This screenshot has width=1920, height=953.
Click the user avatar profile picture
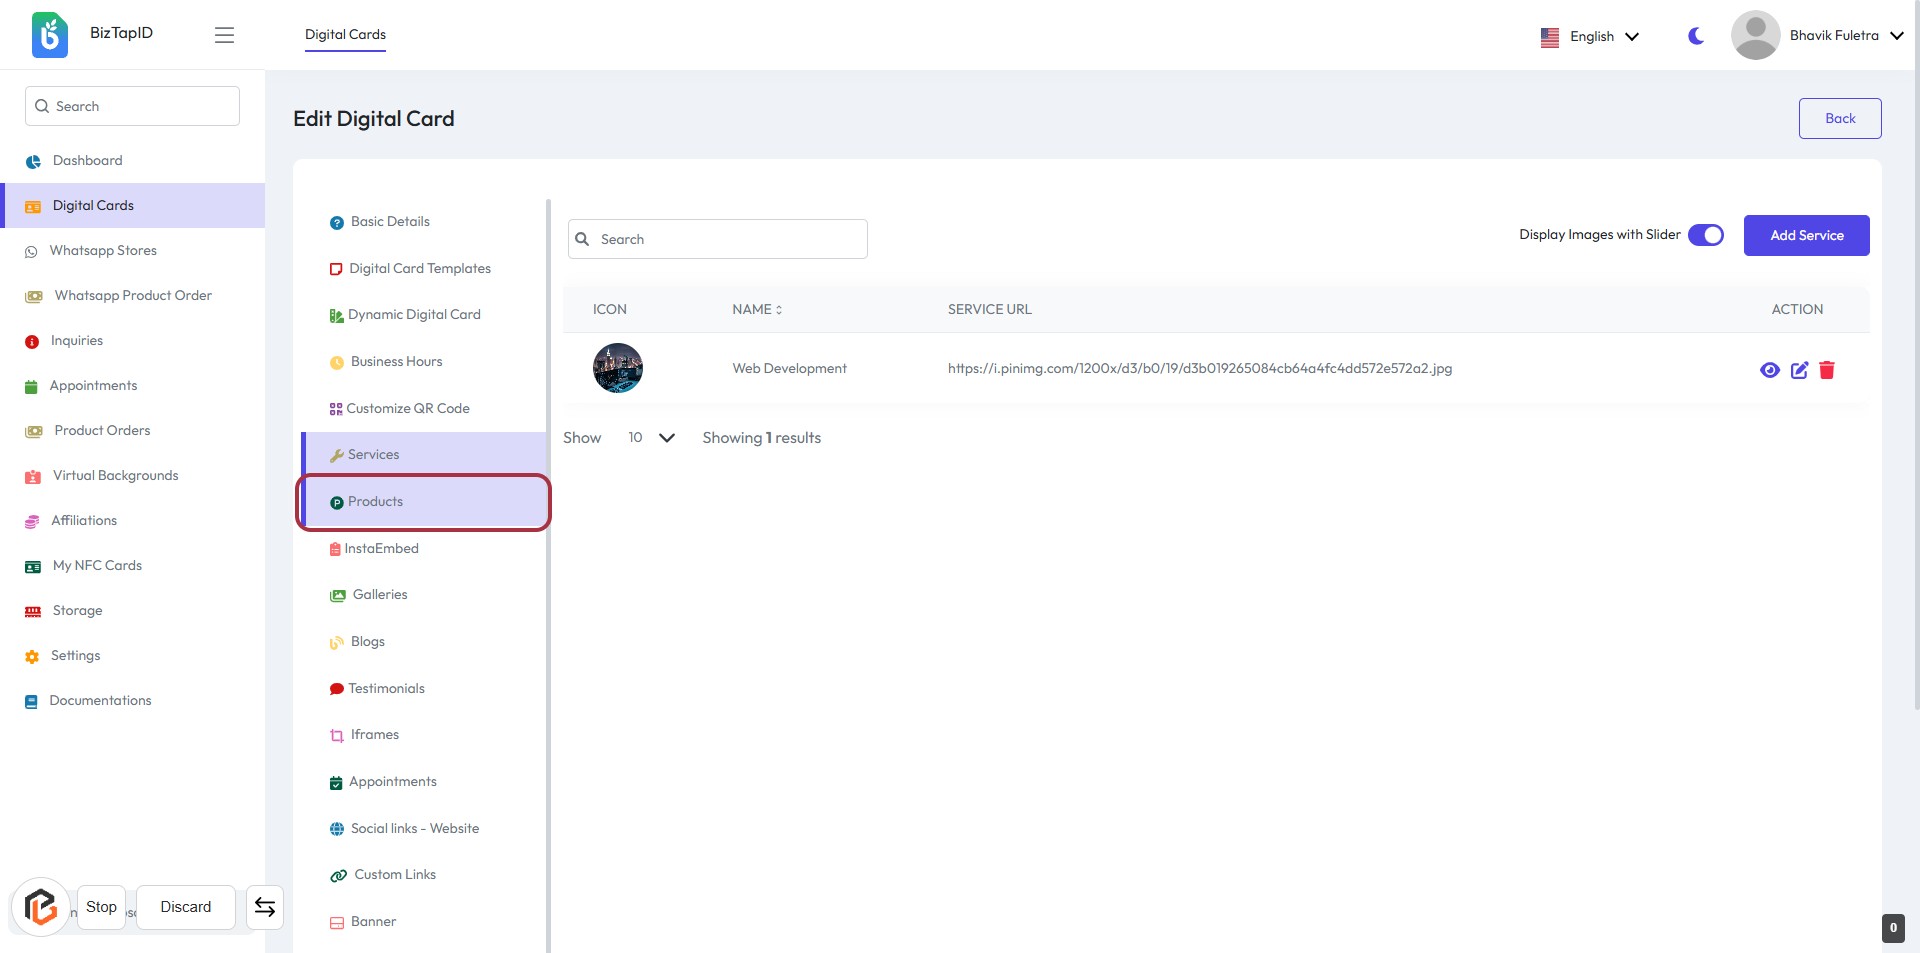[1755, 35]
